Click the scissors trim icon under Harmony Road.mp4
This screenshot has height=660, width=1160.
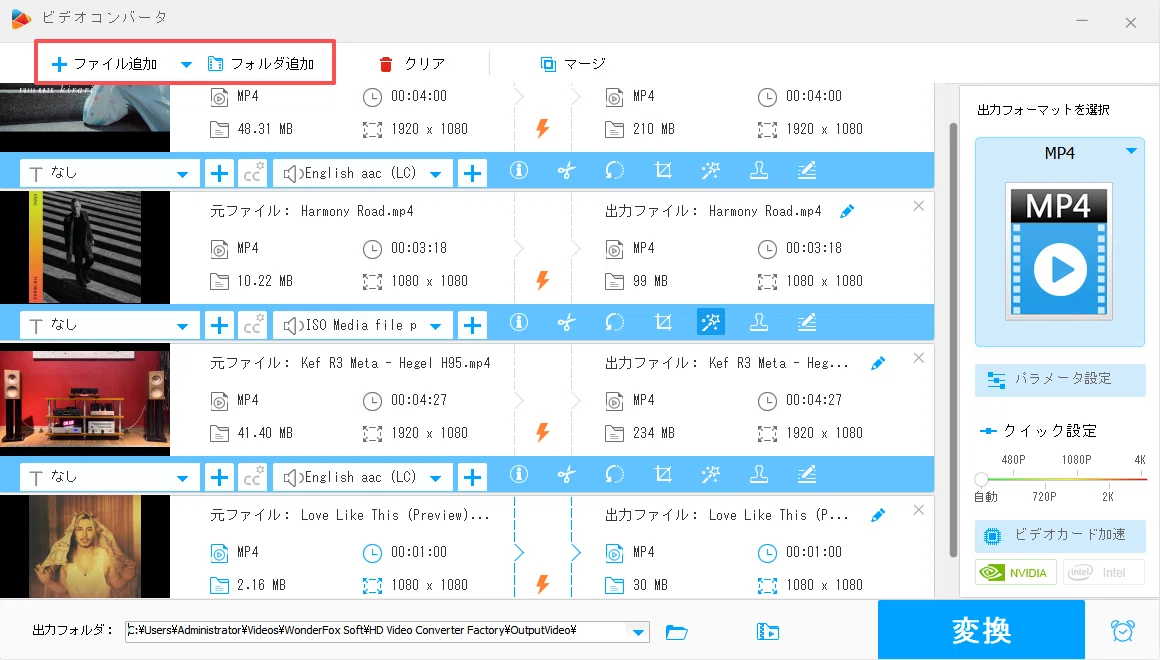click(x=567, y=323)
